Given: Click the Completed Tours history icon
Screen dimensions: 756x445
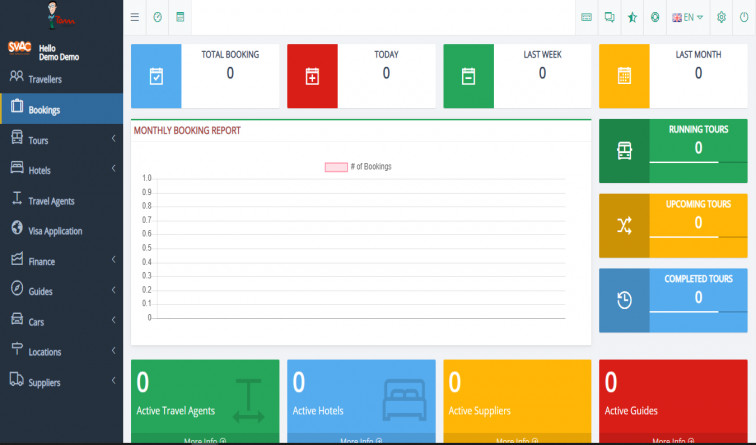Looking at the screenshot, I should click(624, 300).
